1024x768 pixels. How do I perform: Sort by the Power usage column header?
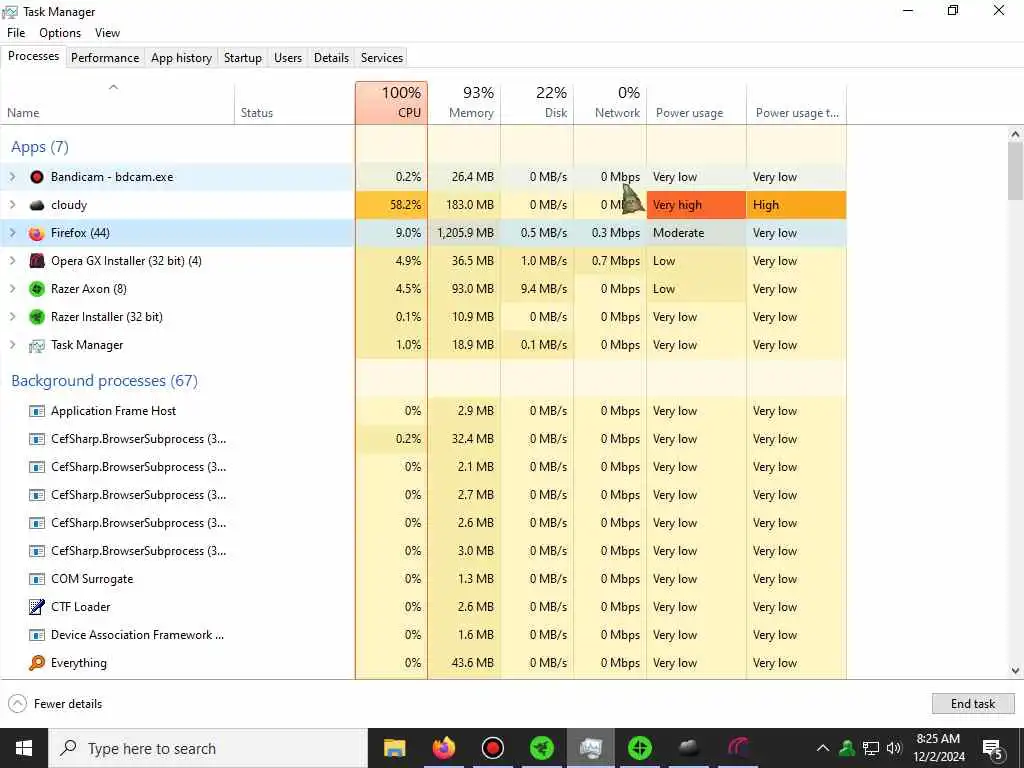[696, 103]
